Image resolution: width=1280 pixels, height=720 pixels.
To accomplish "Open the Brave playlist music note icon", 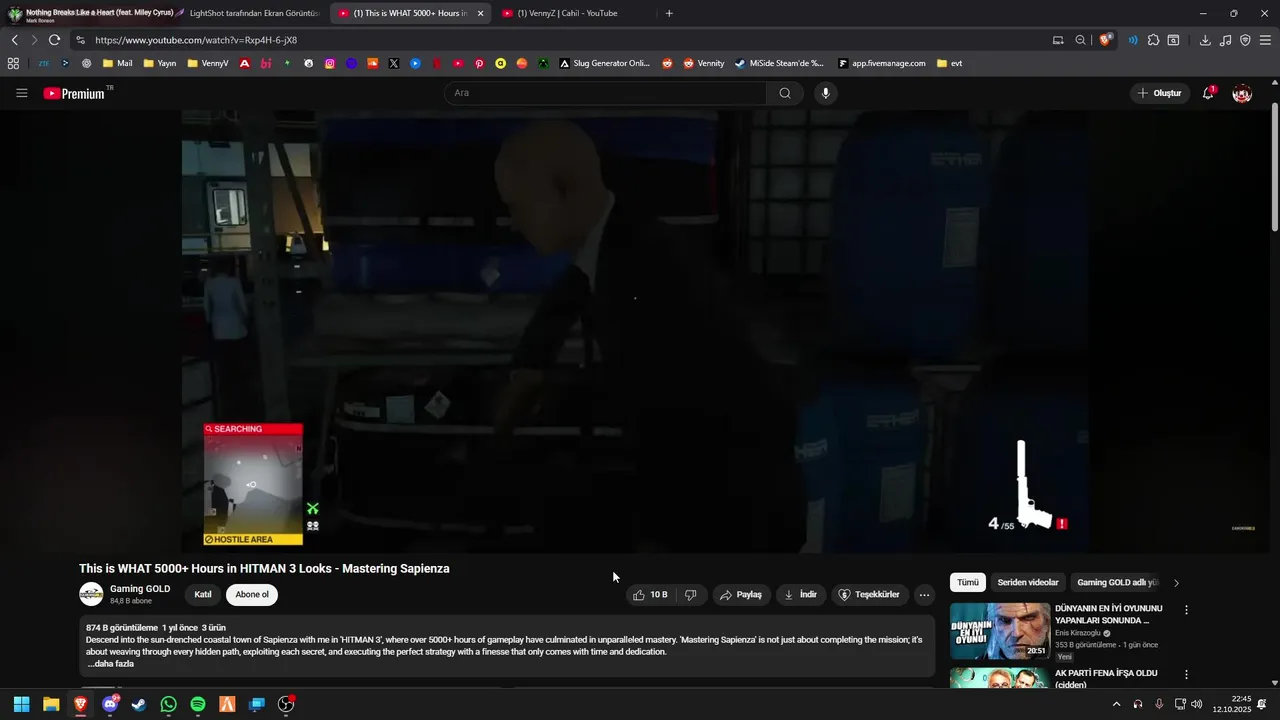I will (x=1225, y=40).
